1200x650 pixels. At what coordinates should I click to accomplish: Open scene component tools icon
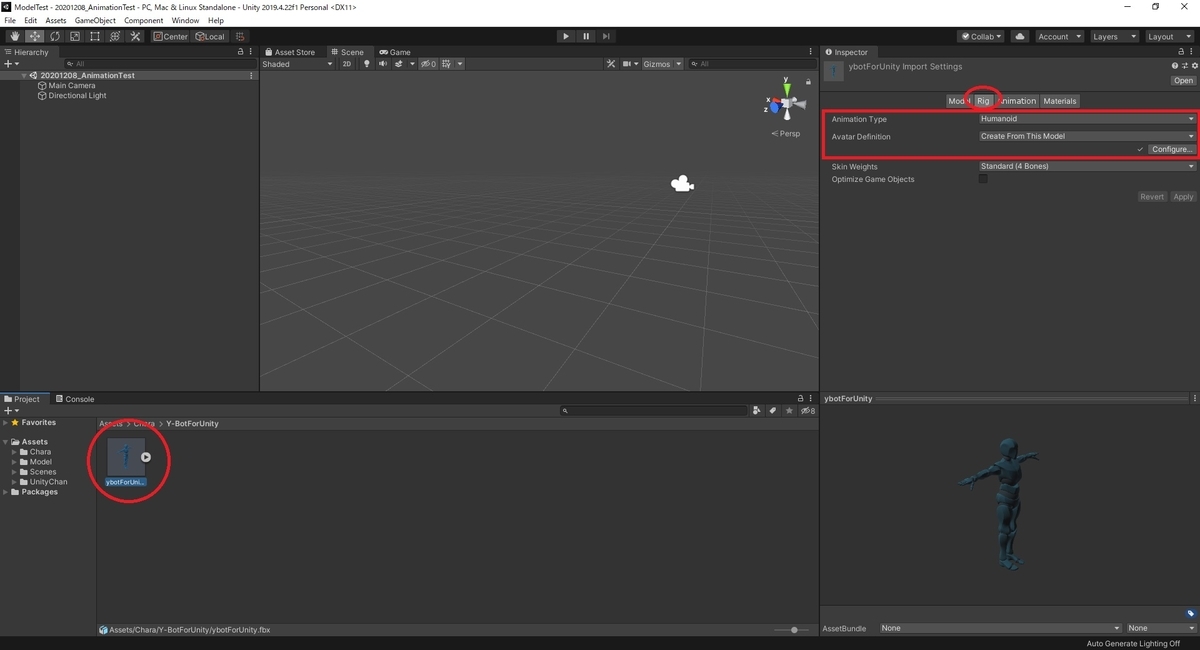(x=611, y=64)
